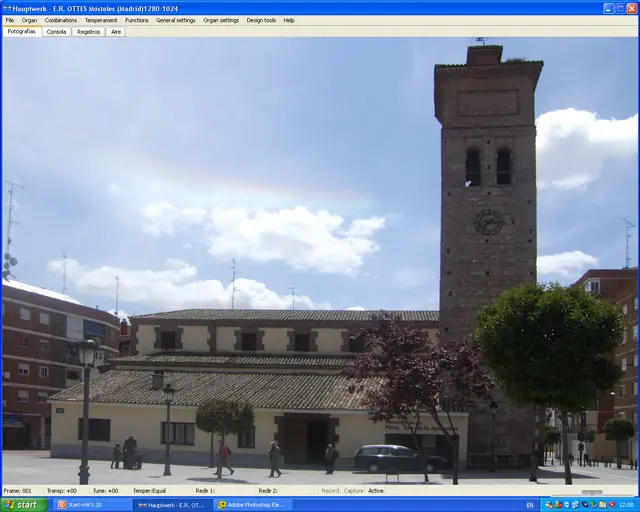Click the church tower clock in photo
640x512 pixels.
(x=488, y=222)
